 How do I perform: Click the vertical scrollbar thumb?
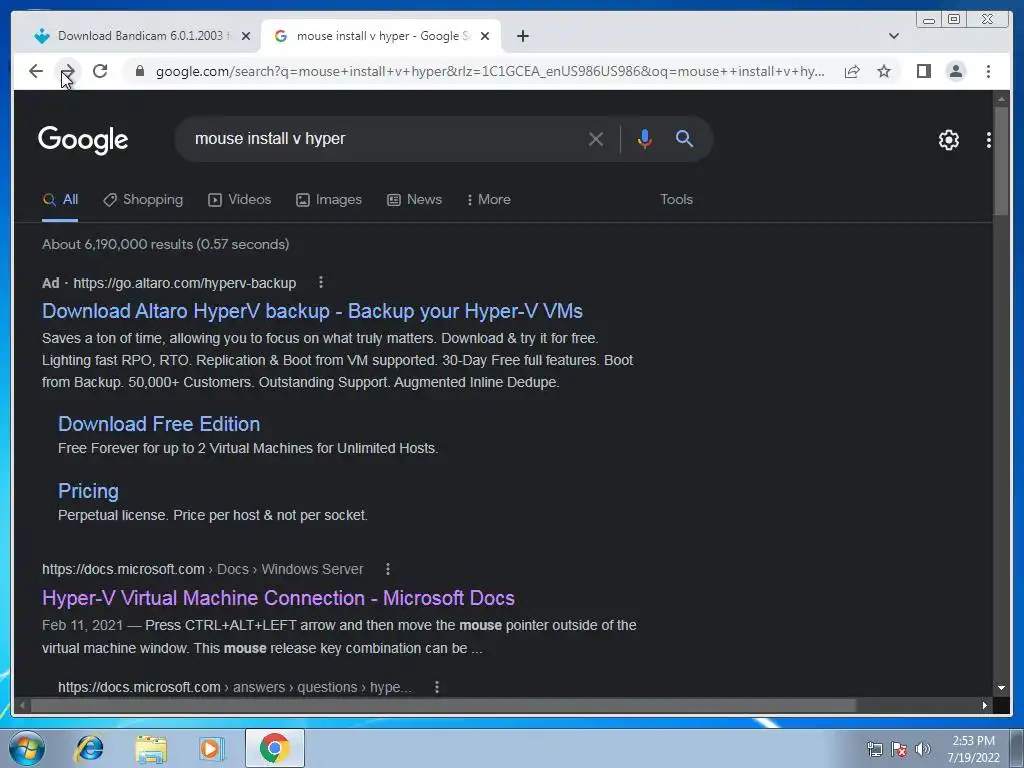[1001, 160]
